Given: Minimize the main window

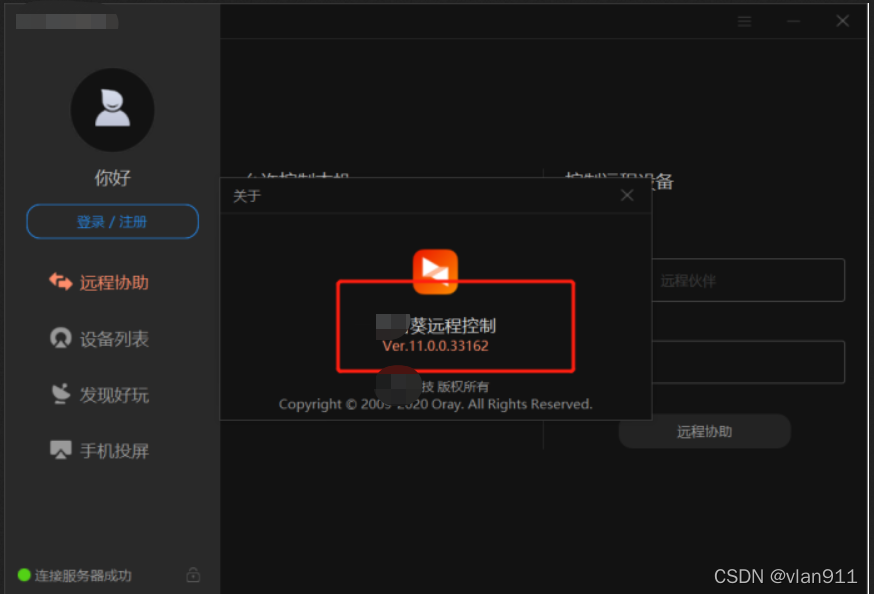Looking at the screenshot, I should point(794,22).
